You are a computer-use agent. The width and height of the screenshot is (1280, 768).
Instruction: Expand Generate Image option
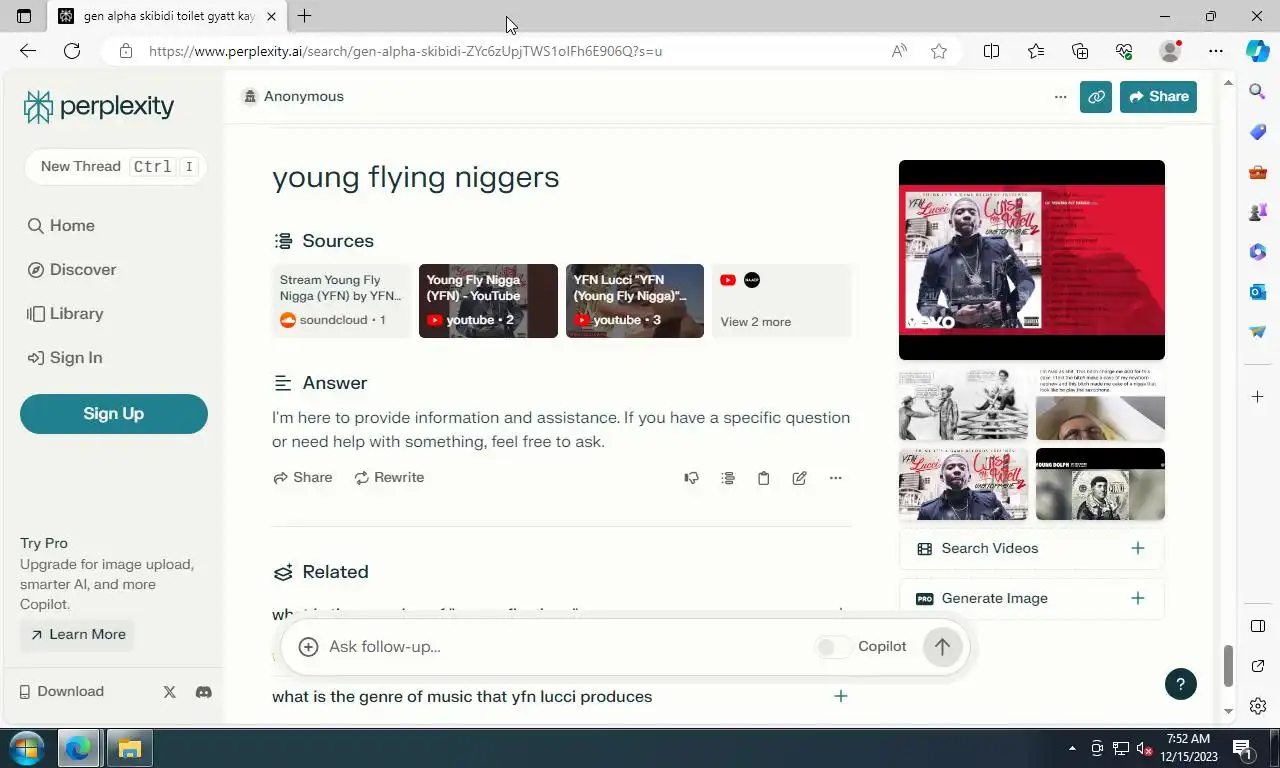(1031, 598)
